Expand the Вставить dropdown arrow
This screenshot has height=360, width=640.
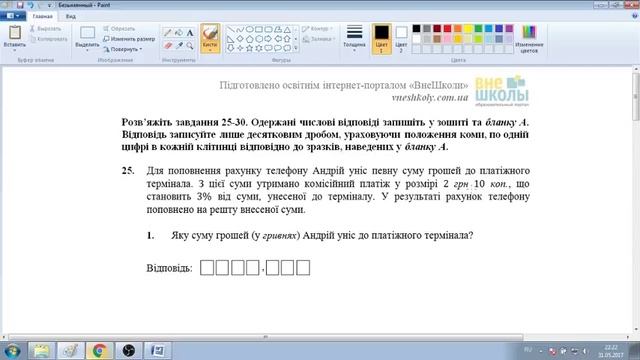(x=15, y=51)
